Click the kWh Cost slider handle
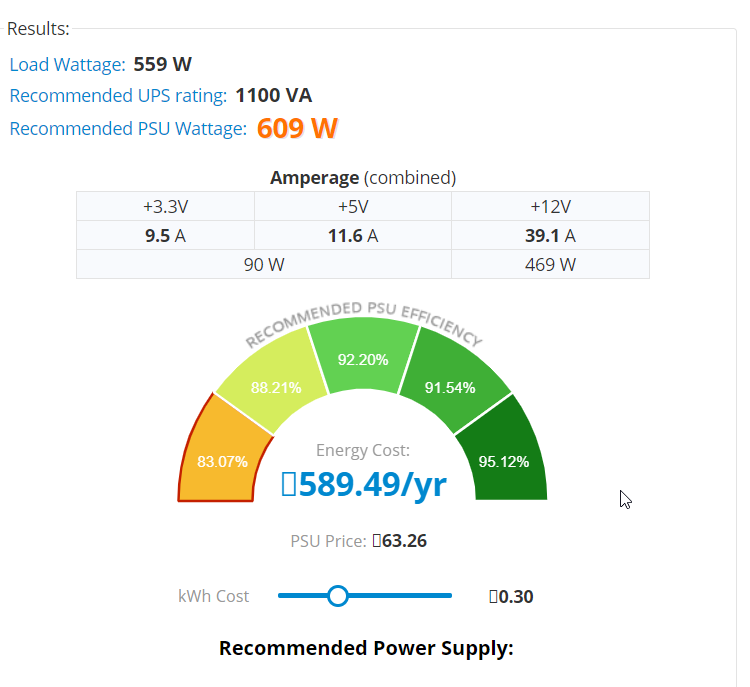 (x=338, y=596)
